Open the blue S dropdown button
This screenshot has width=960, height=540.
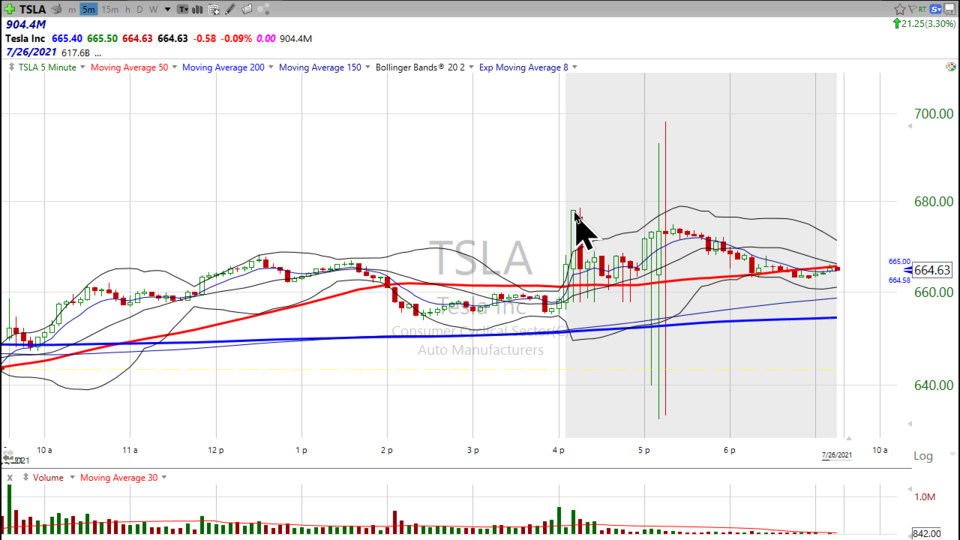pyautogui.click(x=936, y=9)
